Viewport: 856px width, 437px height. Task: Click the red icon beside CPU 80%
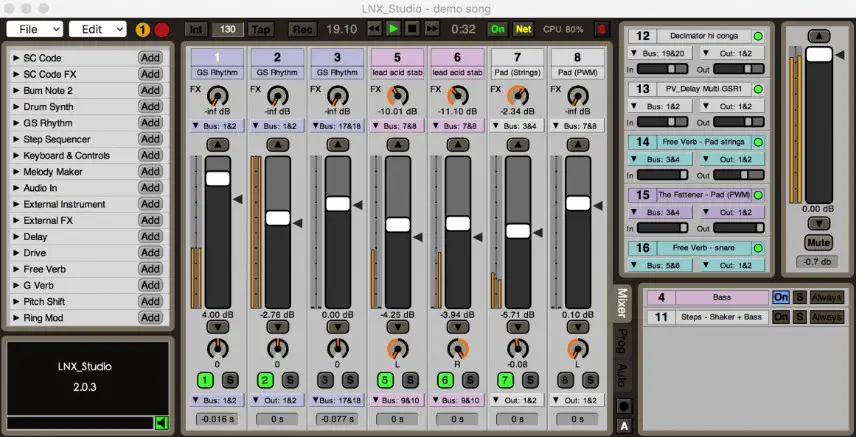click(x=602, y=29)
